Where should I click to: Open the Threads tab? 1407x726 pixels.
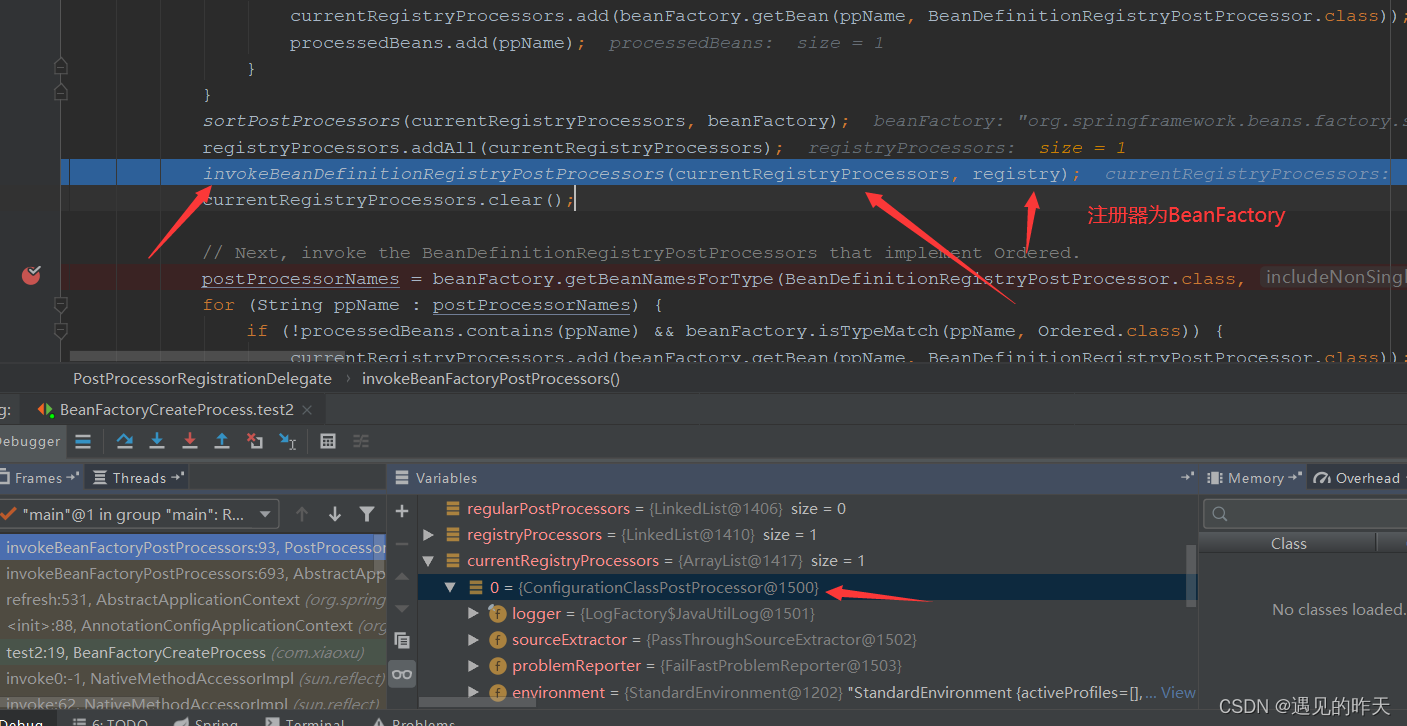click(138, 478)
